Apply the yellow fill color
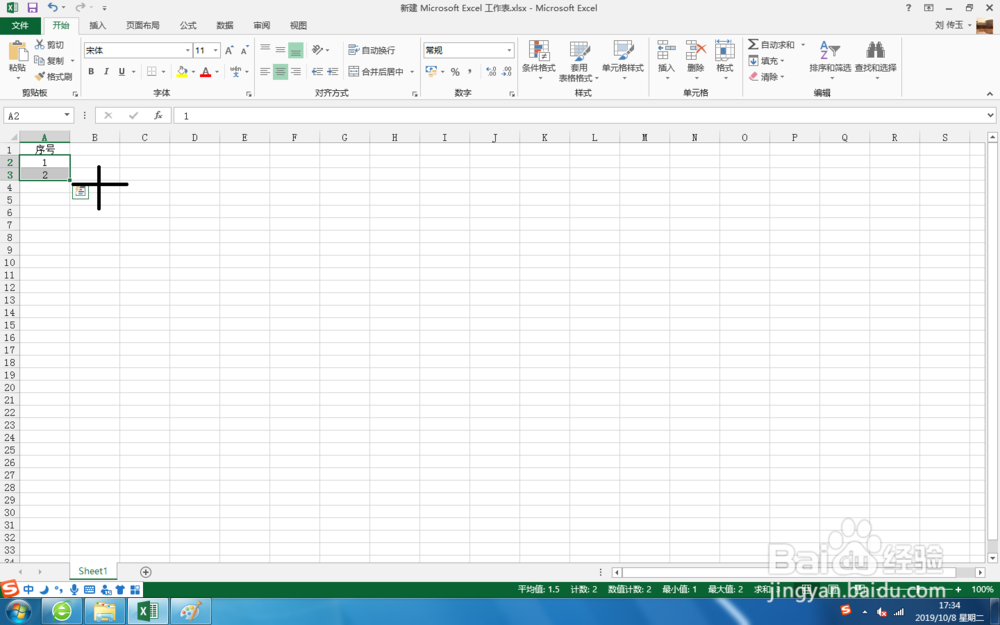The image size is (1000, 625). point(182,71)
